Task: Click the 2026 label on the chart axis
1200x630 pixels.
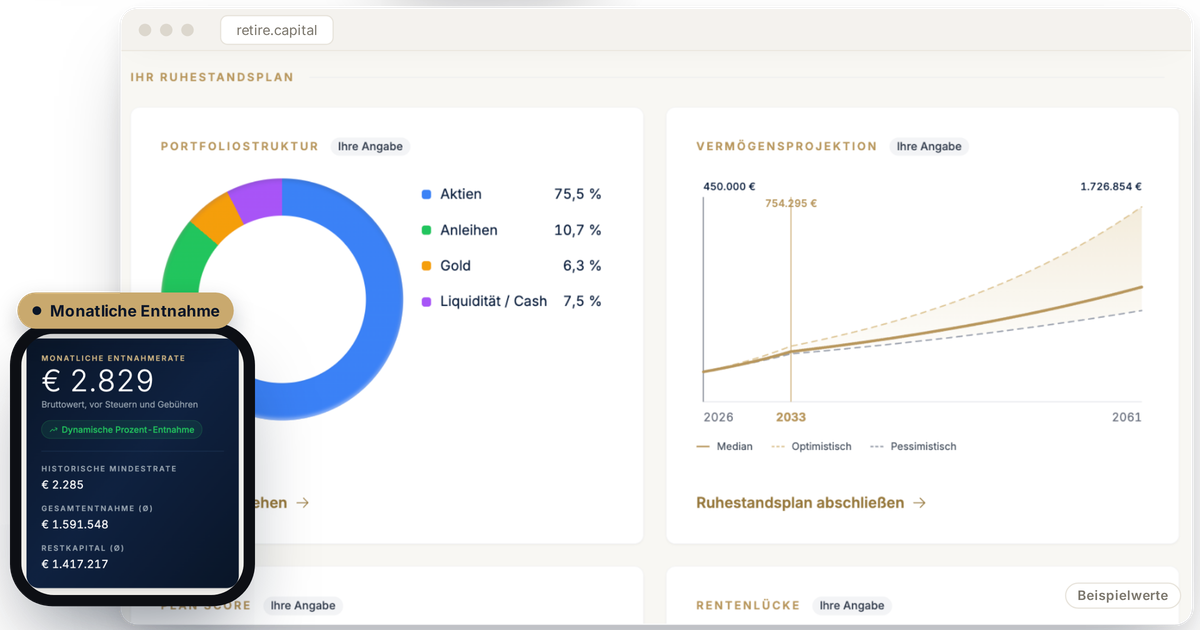Action: point(718,417)
